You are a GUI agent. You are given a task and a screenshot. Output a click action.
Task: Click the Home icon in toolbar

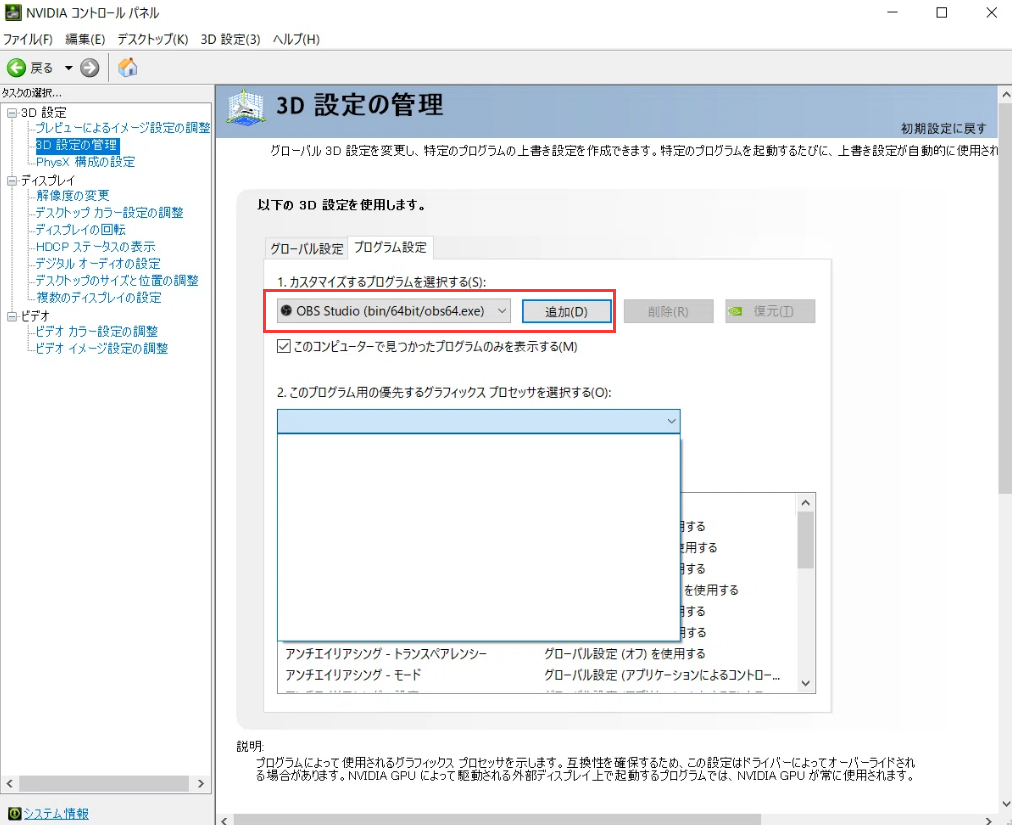click(128, 68)
